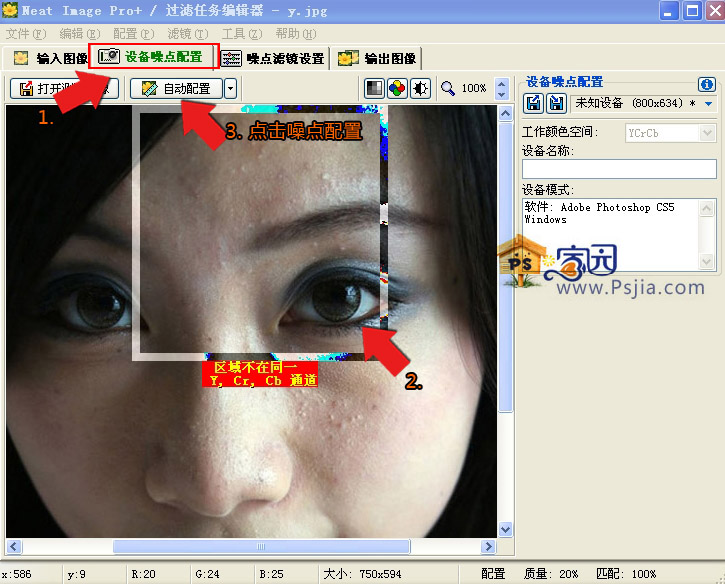725x584 pixels.
Task: Click the RGB color channels icon
Action: click(397, 88)
